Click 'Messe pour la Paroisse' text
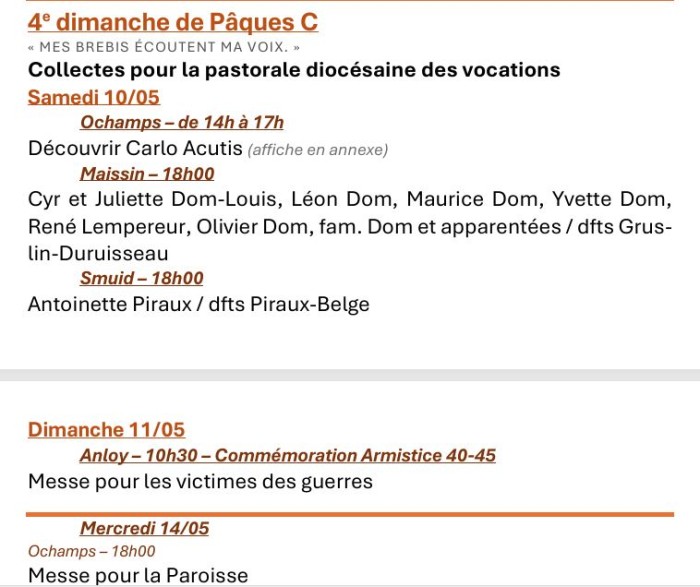 coord(138,575)
